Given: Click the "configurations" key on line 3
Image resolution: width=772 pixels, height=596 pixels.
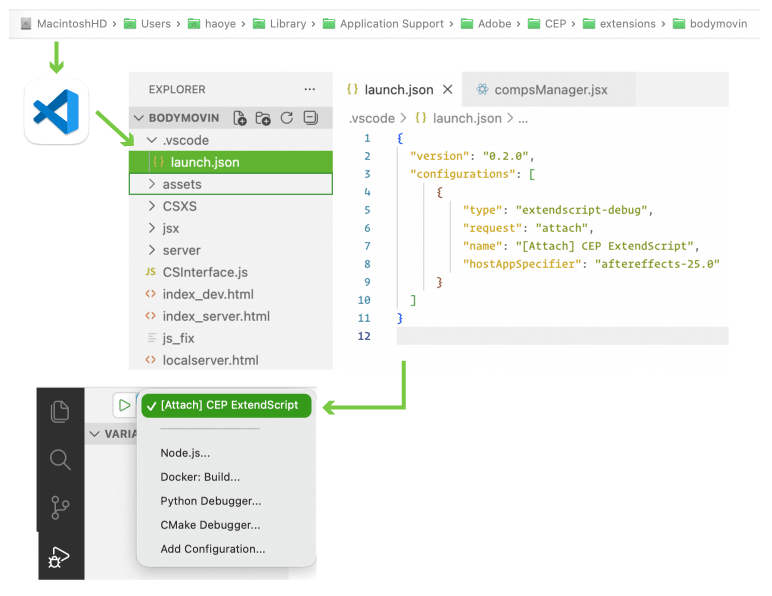Looking at the screenshot, I should click(462, 174).
